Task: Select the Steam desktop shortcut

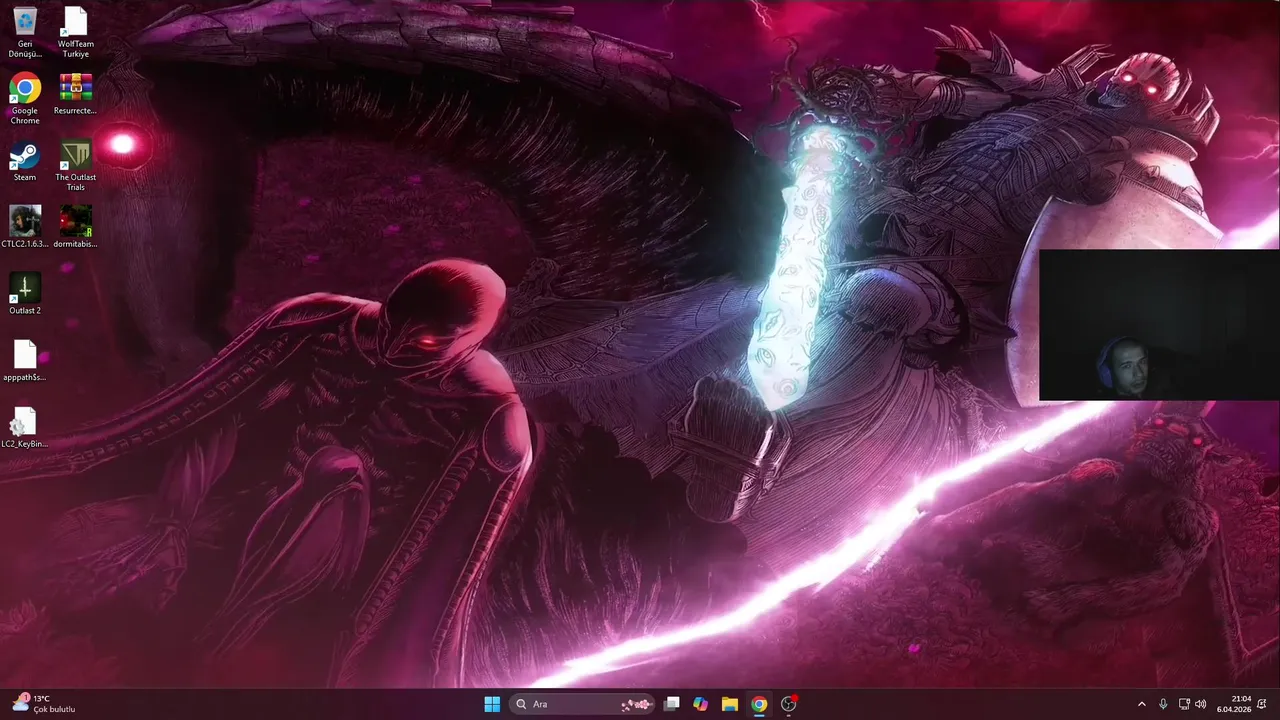Action: (x=25, y=161)
